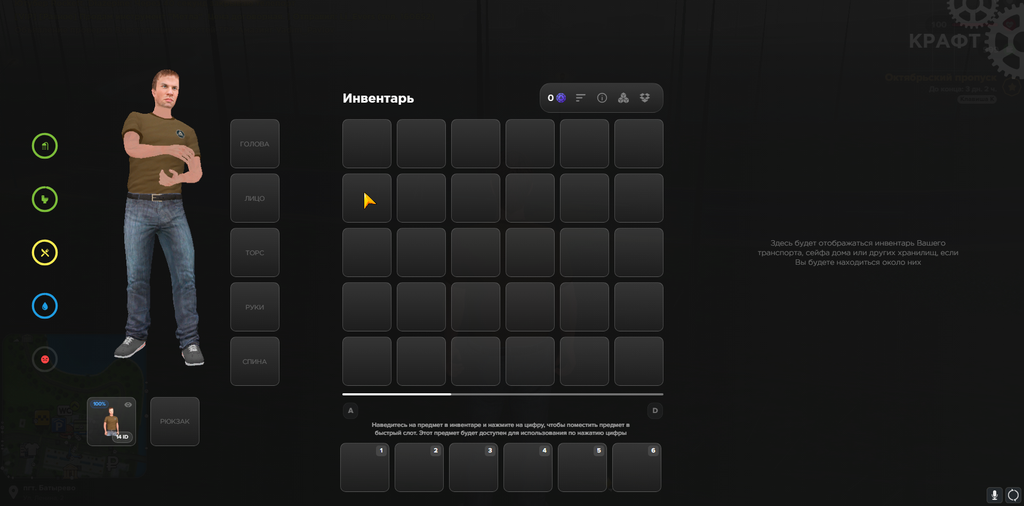Click the Инвентарь heading
Screen dimensions: 1024x506
click(x=378, y=99)
